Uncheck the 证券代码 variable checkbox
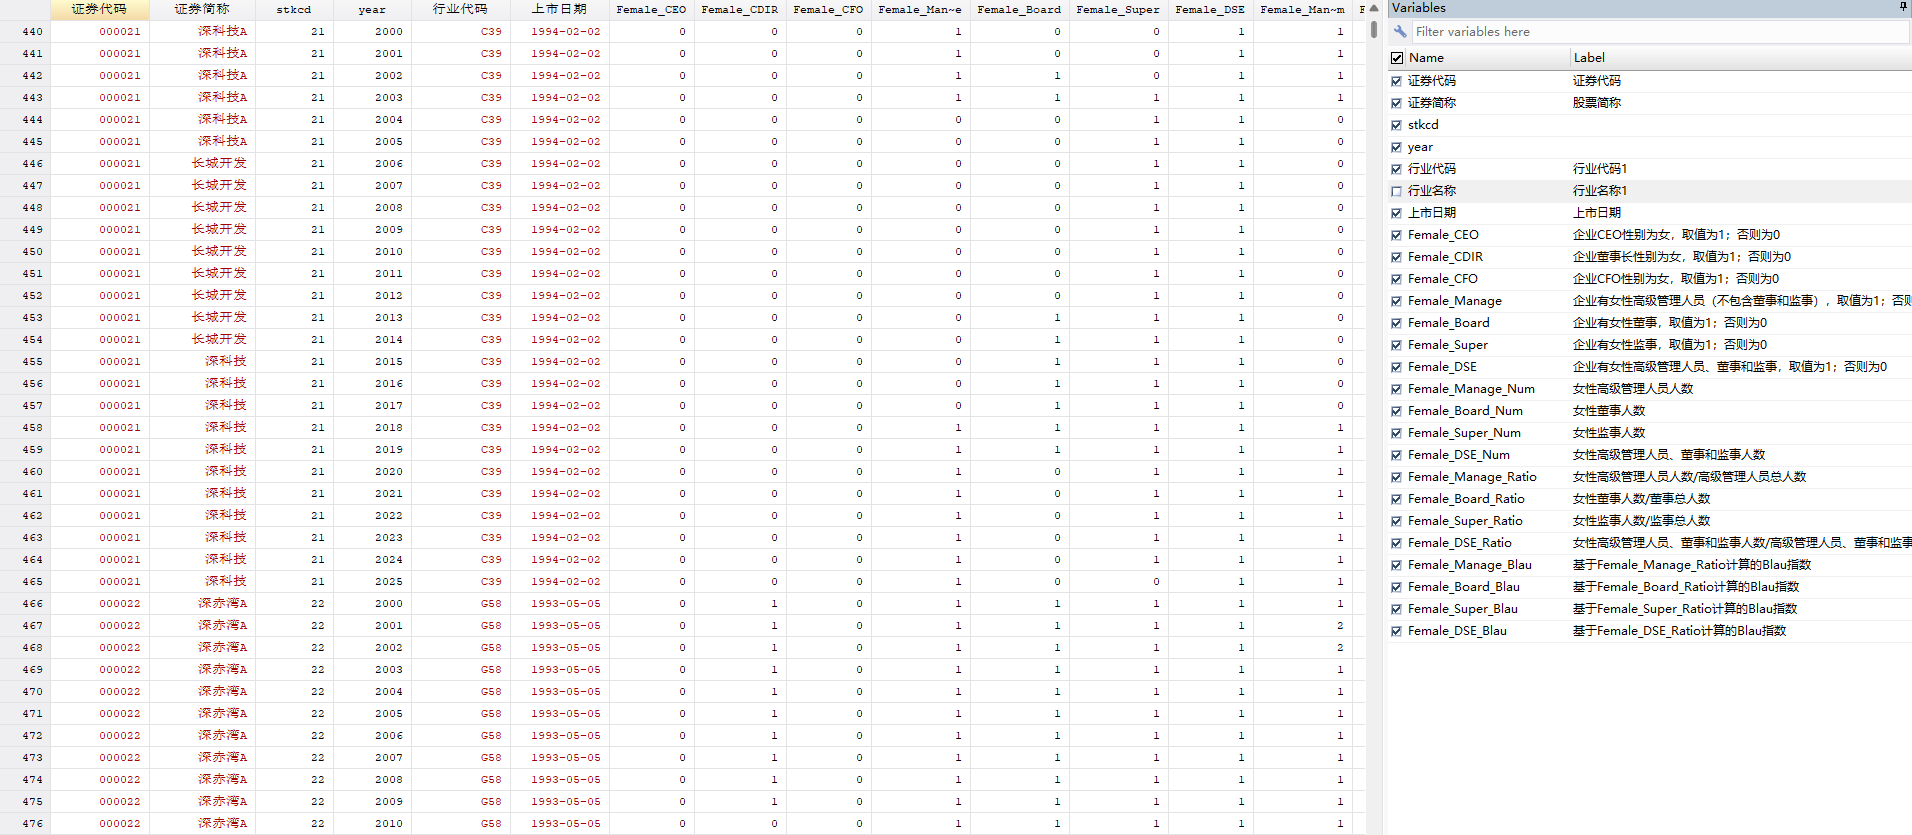Viewport: 1912px width, 835px height. tap(1397, 81)
